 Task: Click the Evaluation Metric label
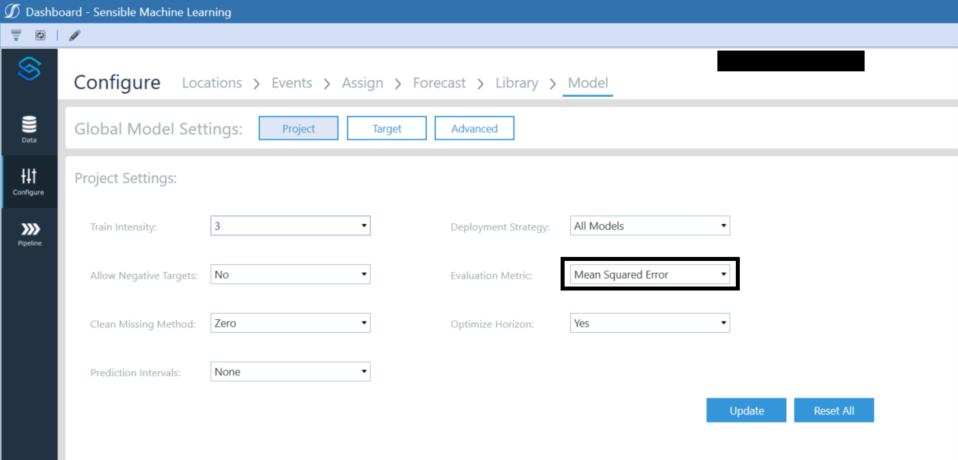tap(491, 276)
